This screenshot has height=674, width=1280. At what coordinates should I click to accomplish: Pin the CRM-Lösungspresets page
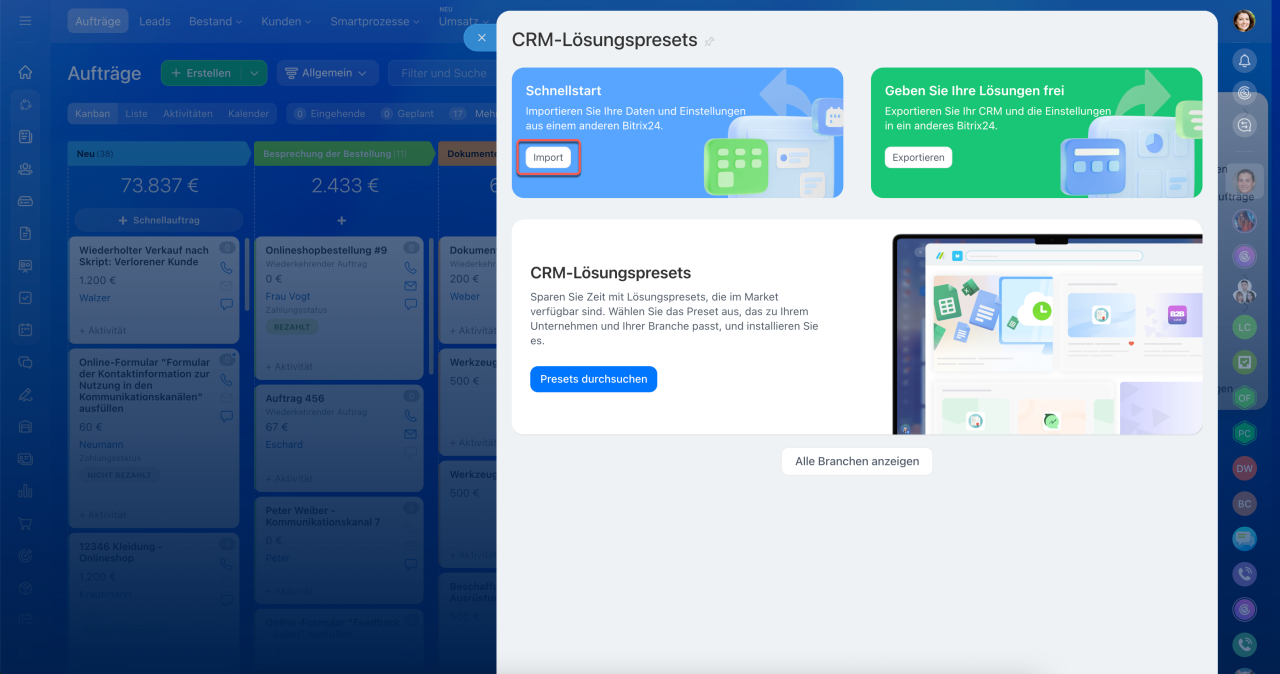point(709,42)
